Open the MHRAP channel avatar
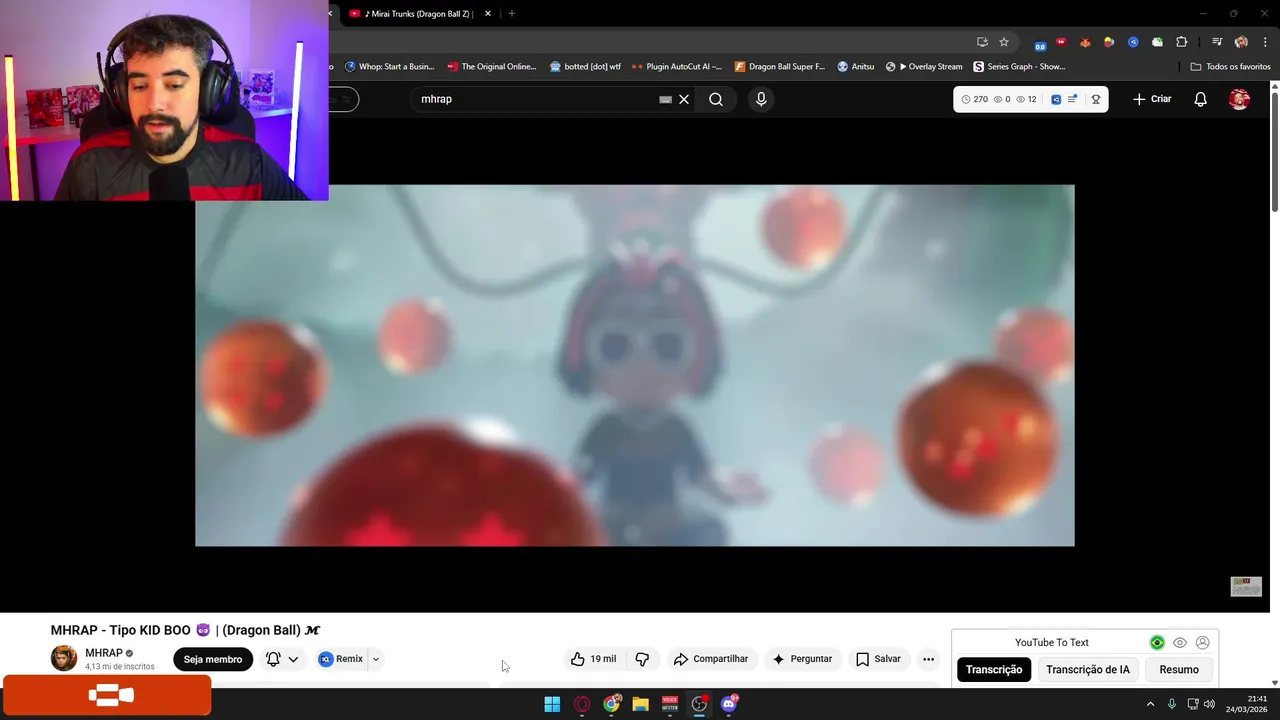1280x720 pixels. [x=64, y=658]
